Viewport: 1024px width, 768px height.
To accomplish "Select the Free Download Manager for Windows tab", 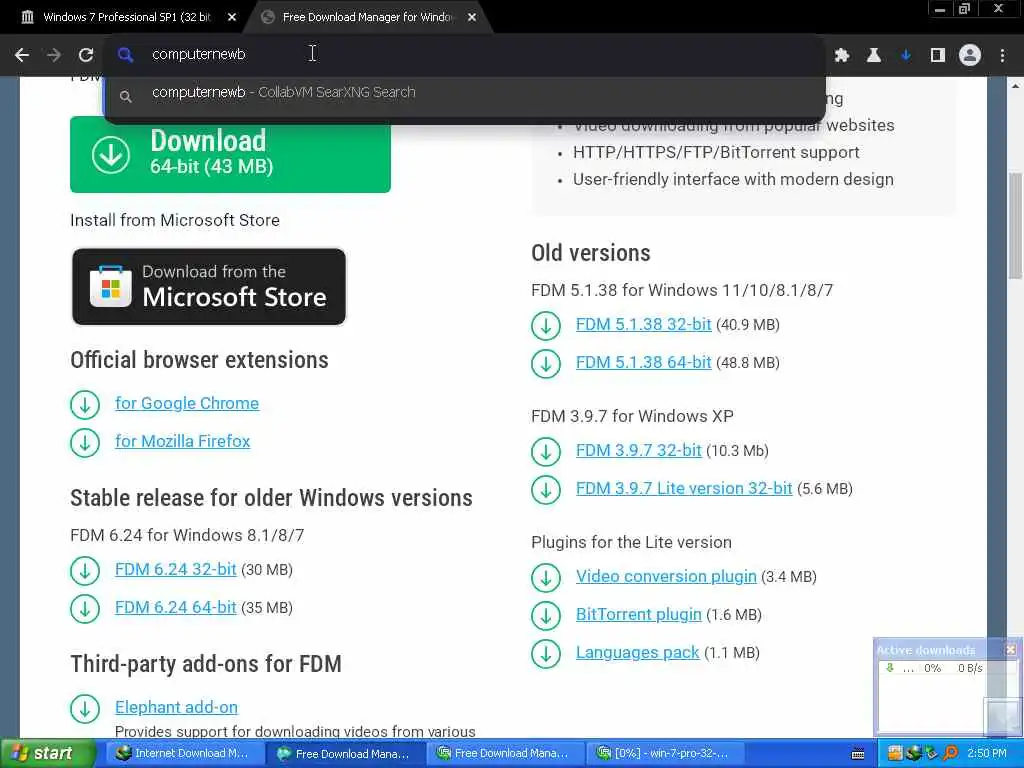I will pos(368,17).
